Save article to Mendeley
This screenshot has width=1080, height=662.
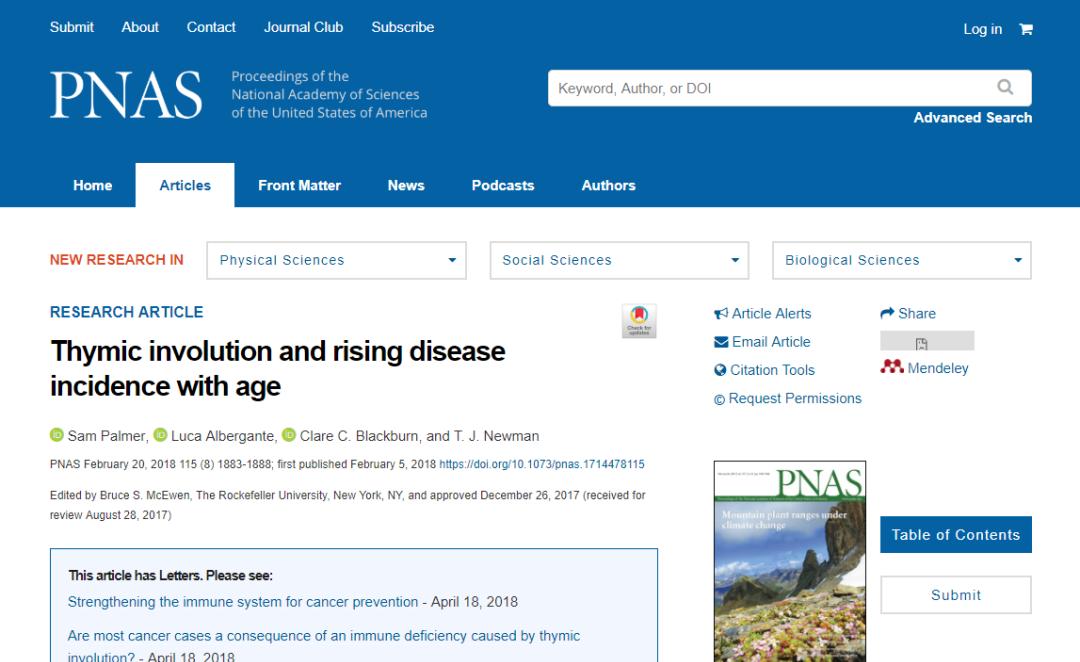pyautogui.click(x=925, y=368)
